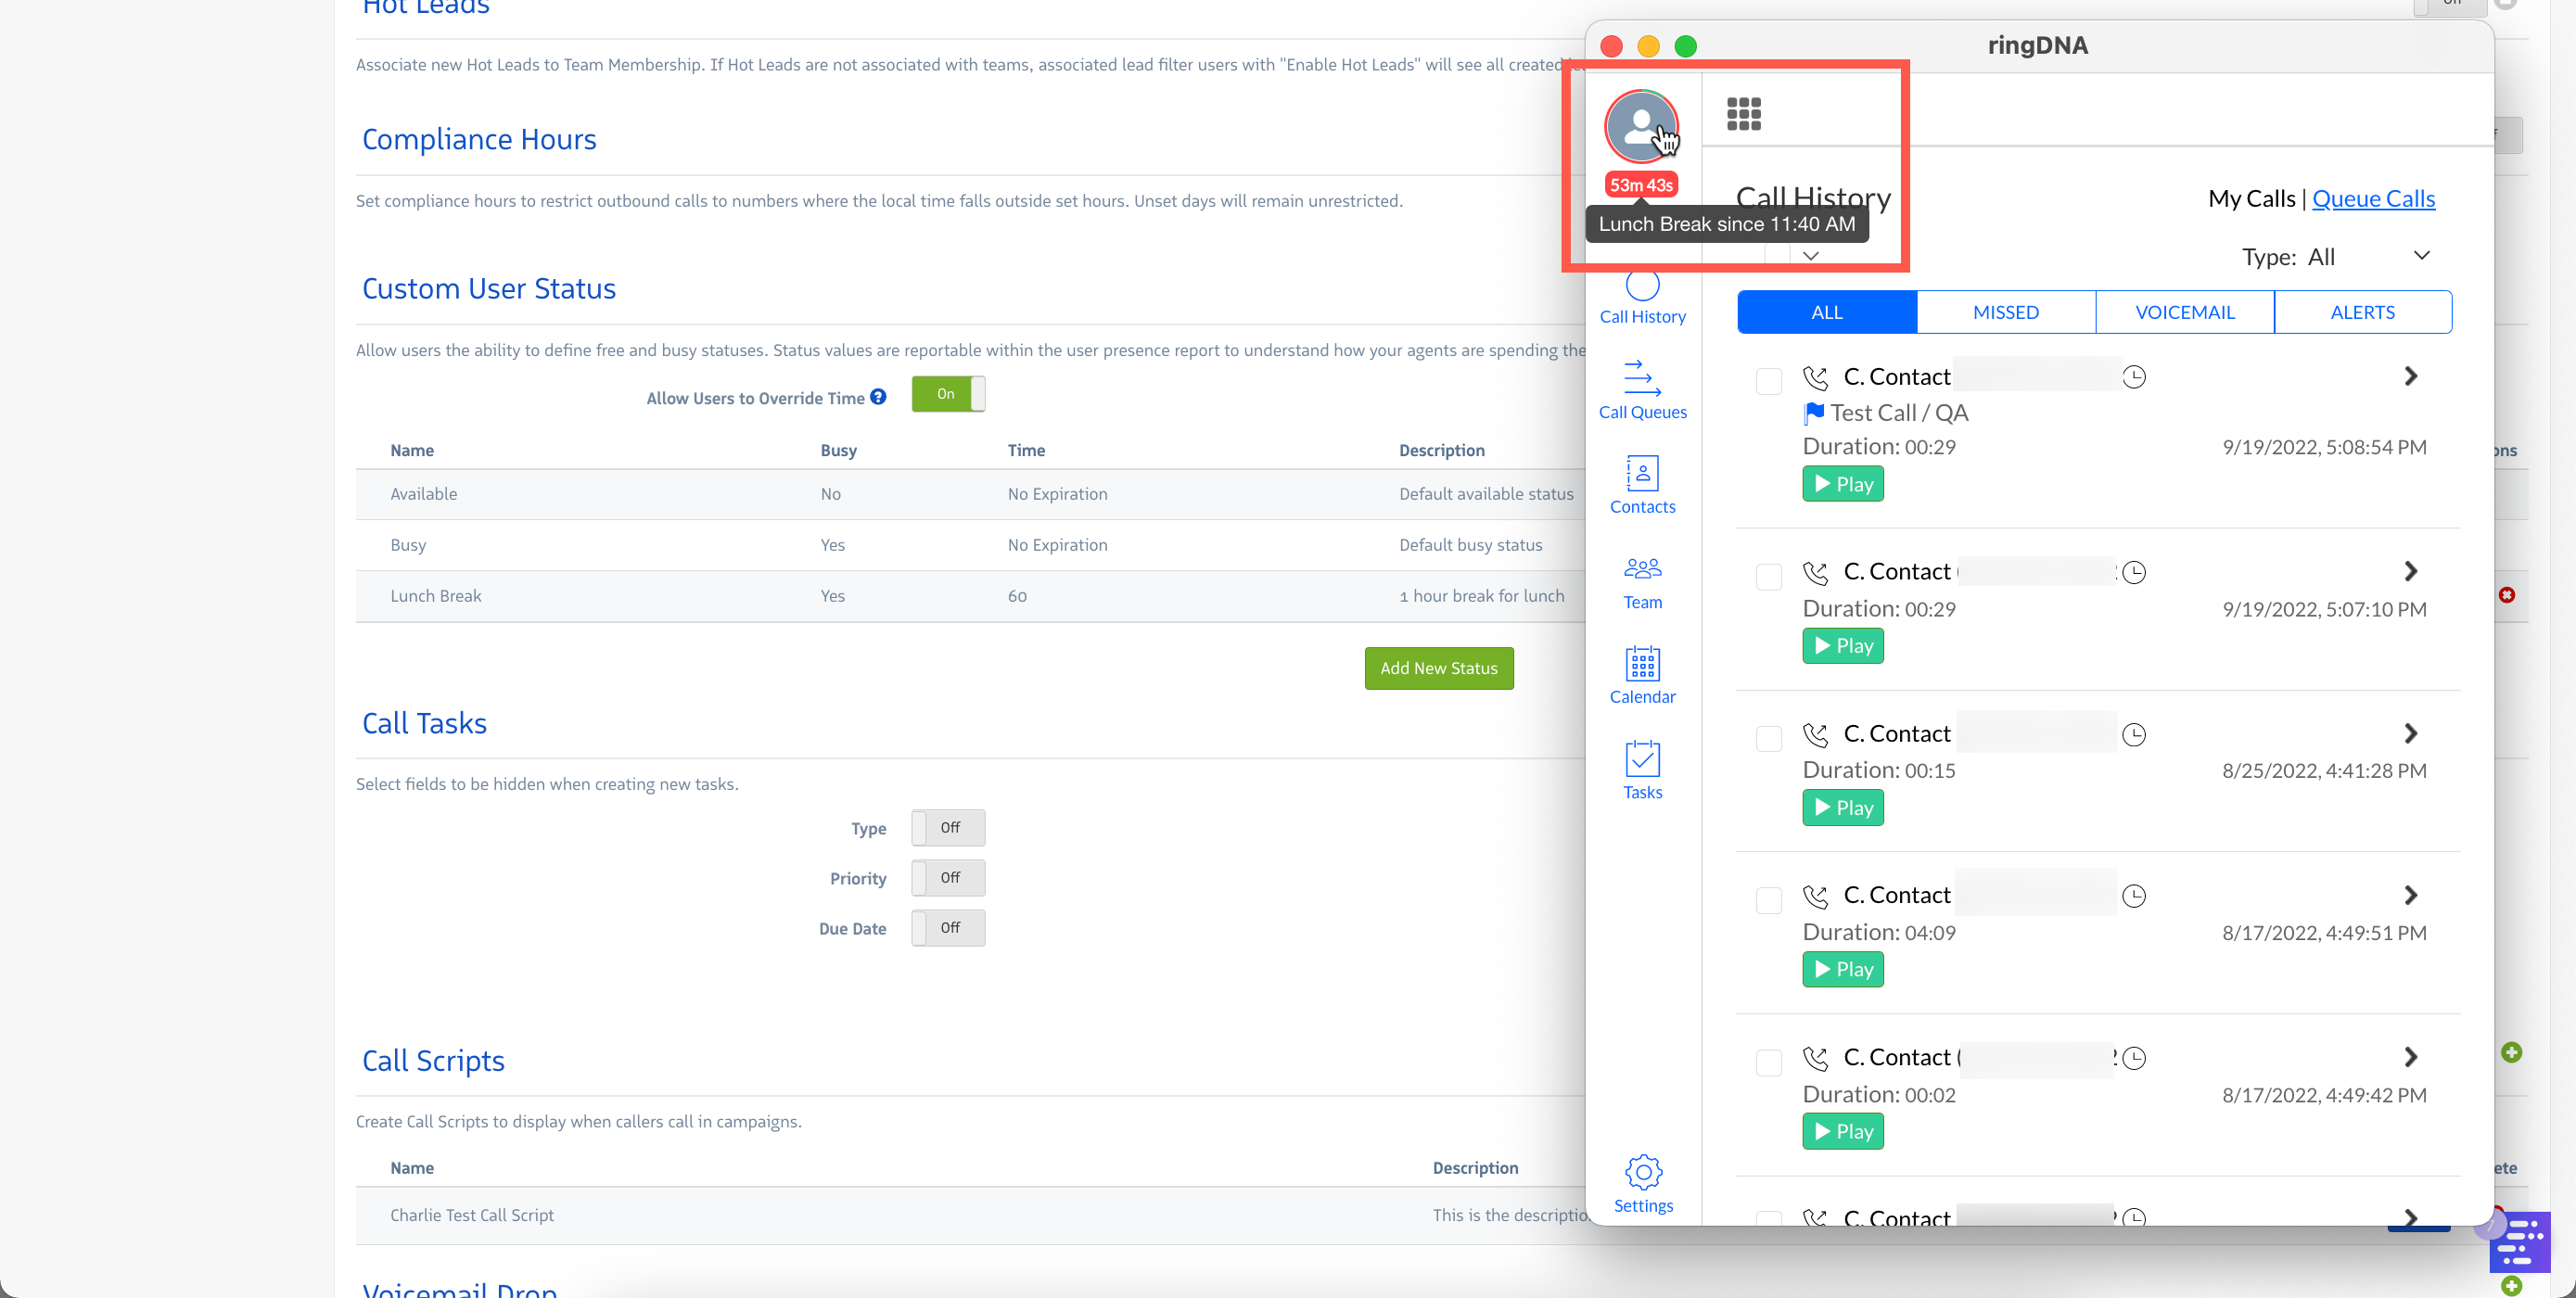Play the 04:09 duration call recording
The height and width of the screenshot is (1298, 2576).
point(1842,969)
